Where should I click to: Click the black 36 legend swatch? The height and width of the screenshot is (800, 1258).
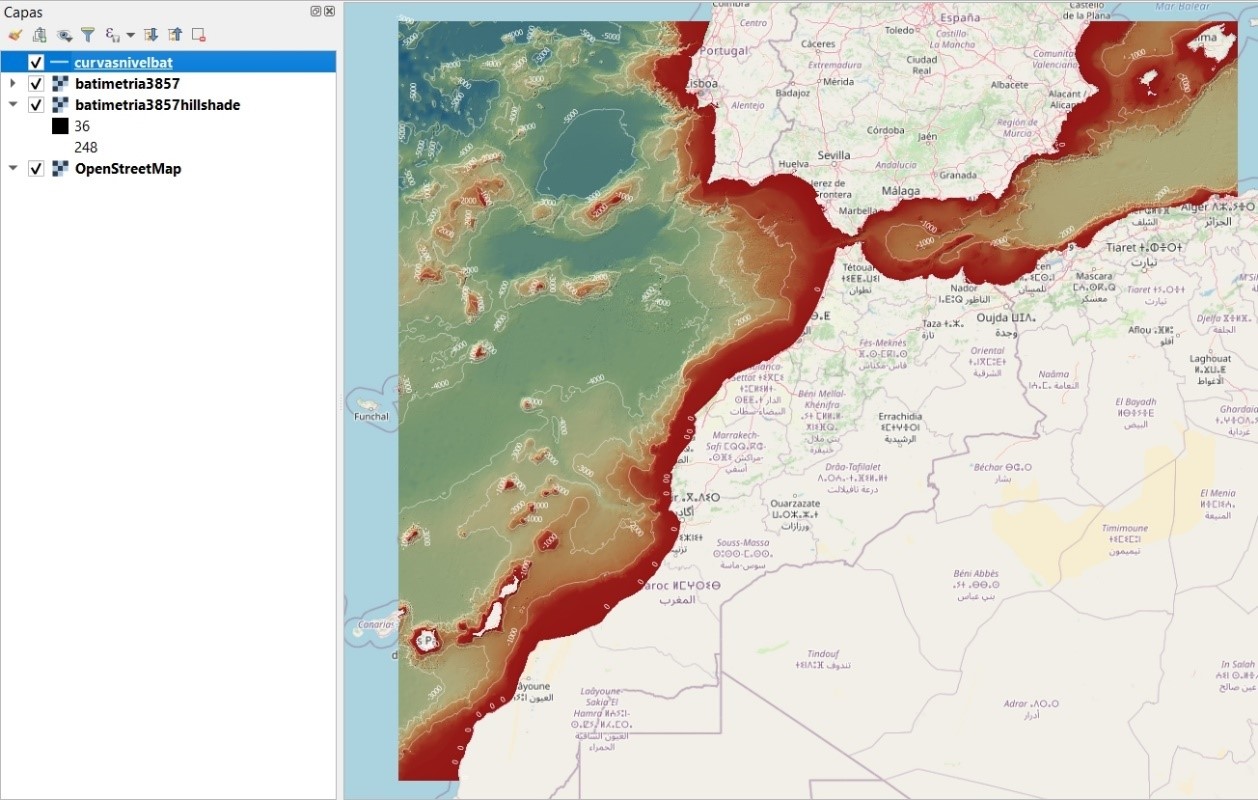[x=60, y=126]
